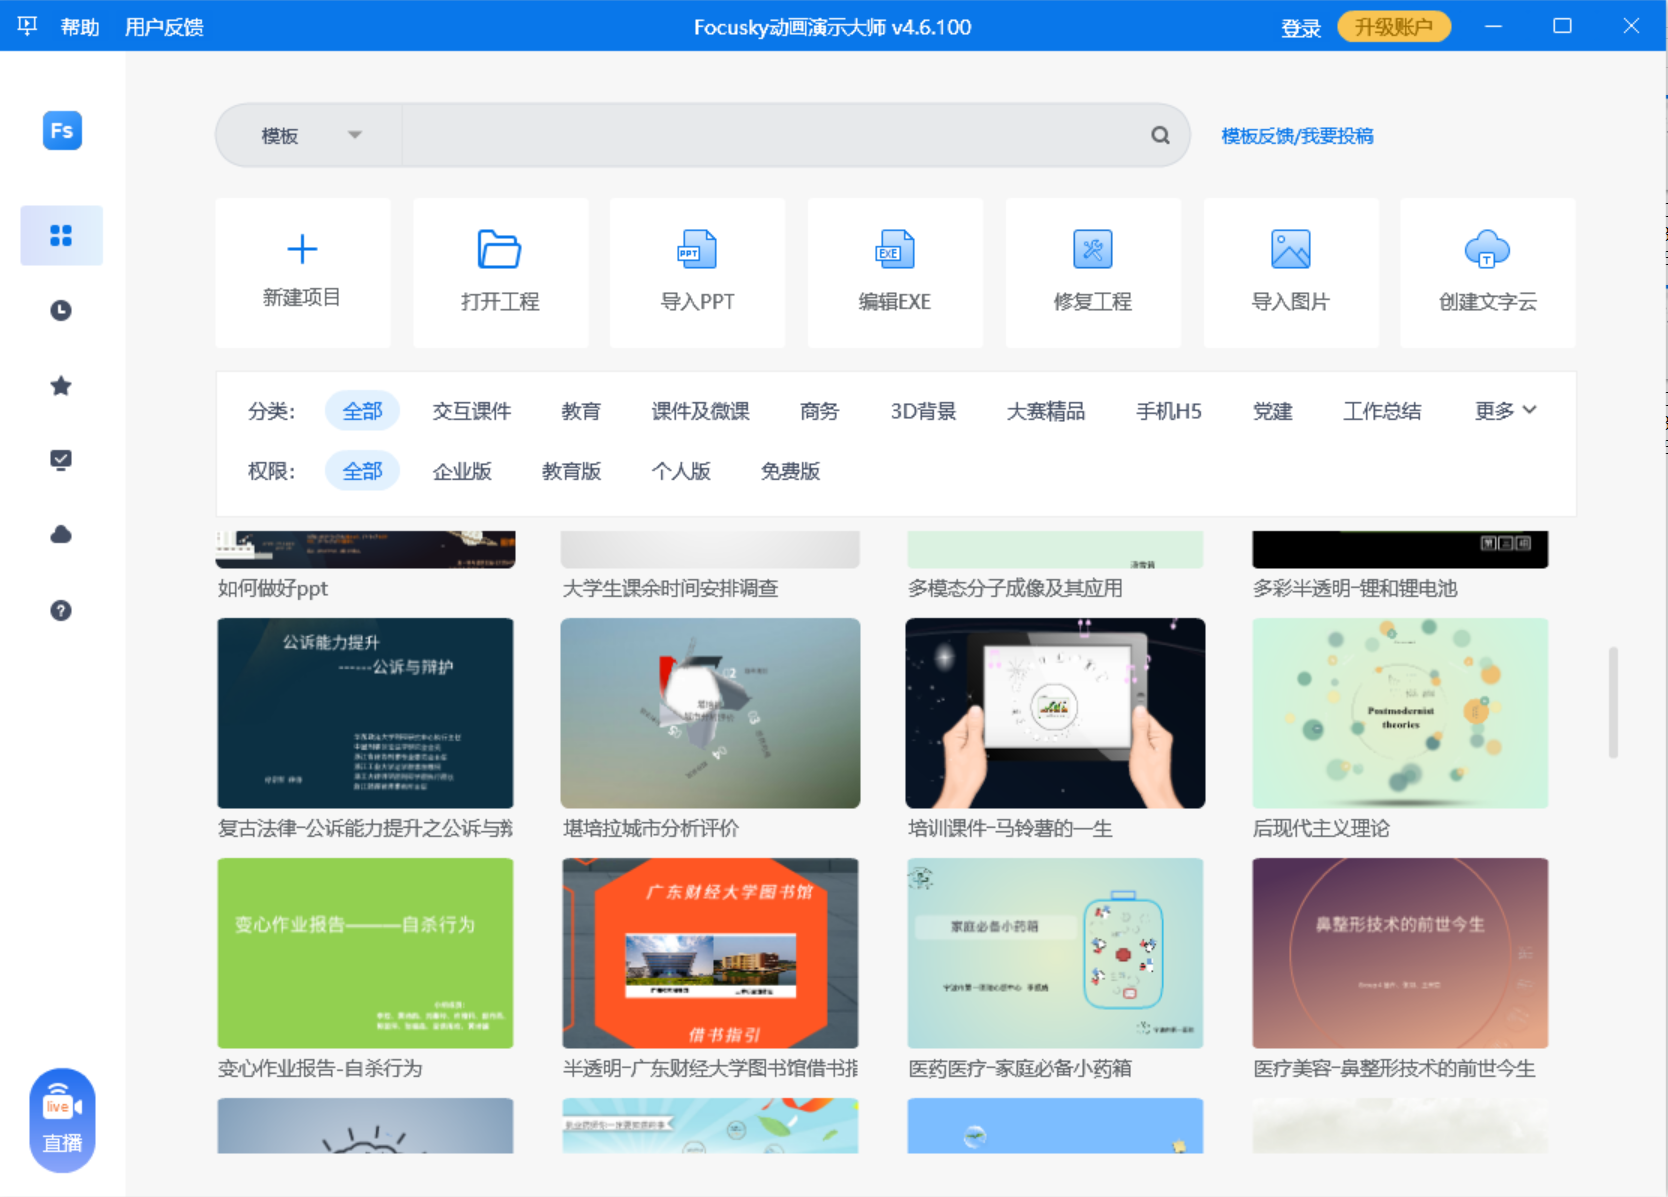Click 登录 to sign in

(x=1301, y=28)
